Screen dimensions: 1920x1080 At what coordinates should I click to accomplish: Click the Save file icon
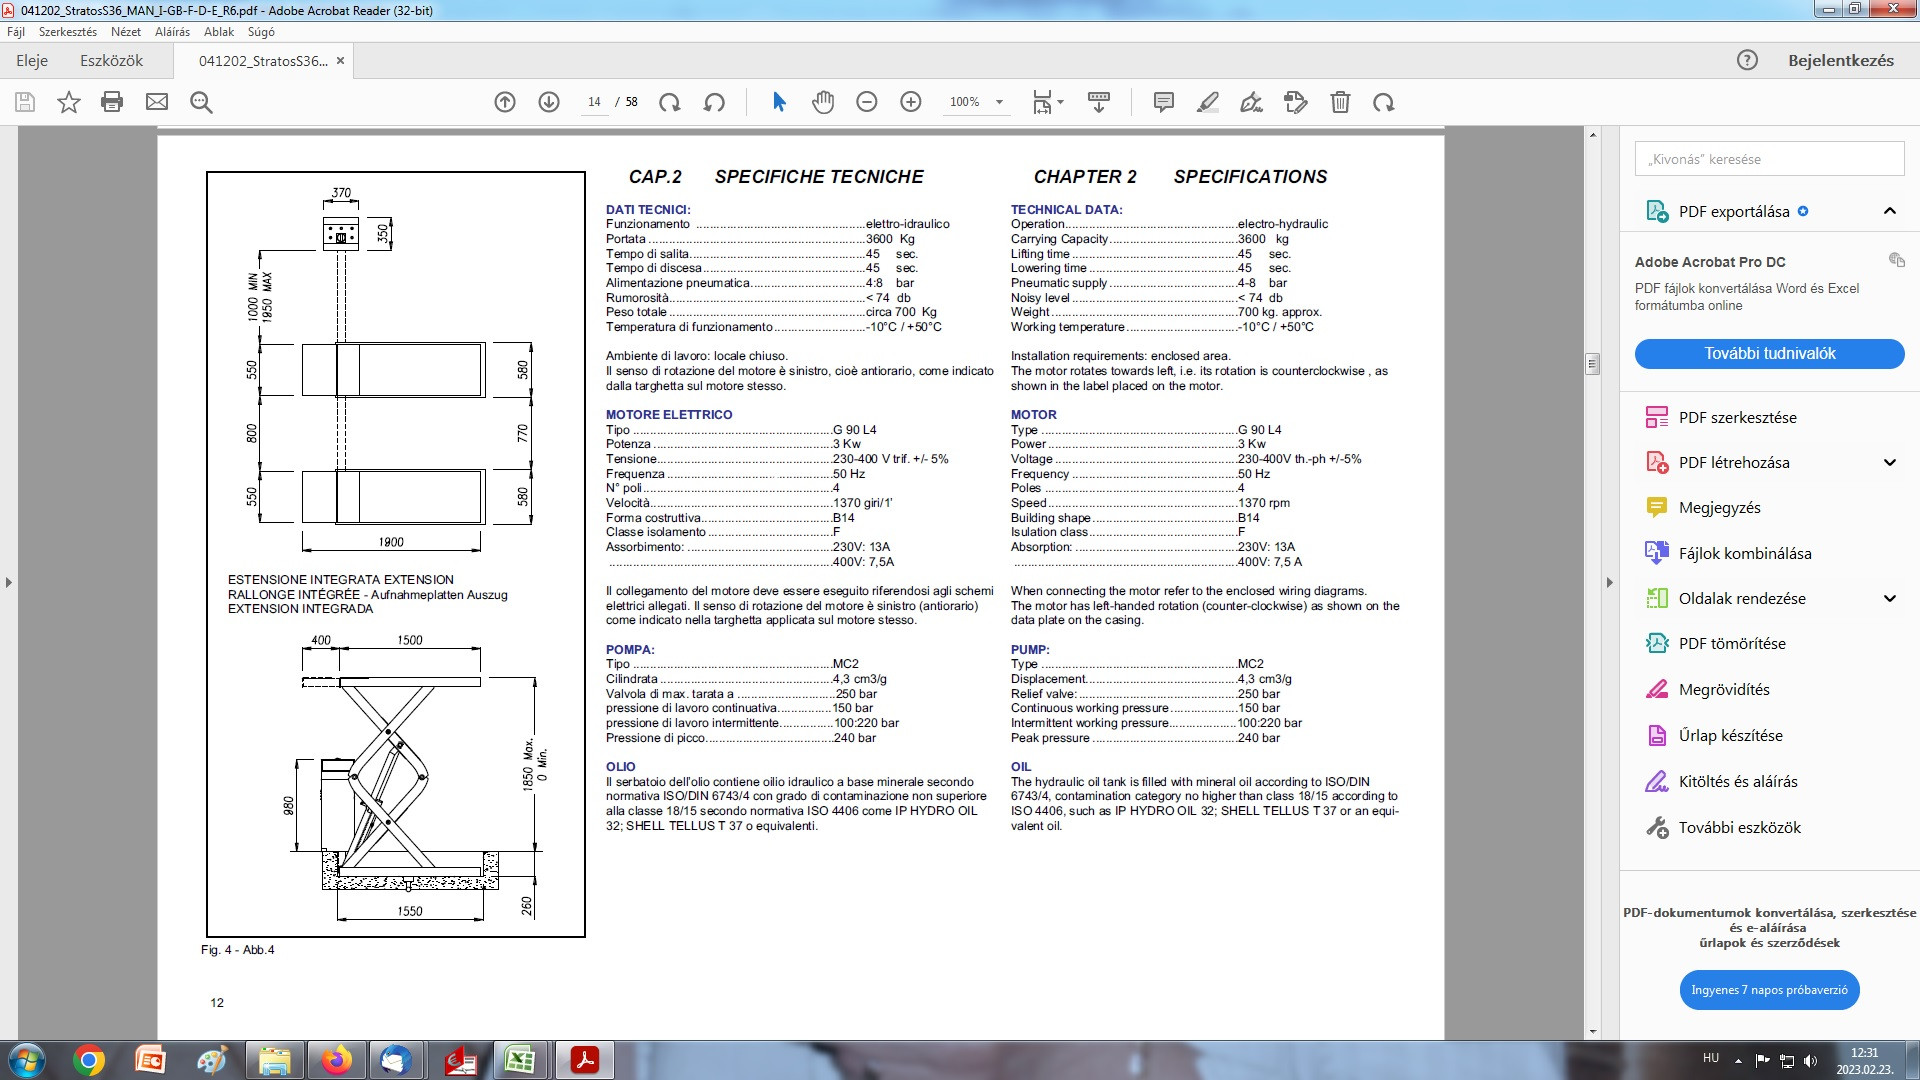click(x=25, y=102)
